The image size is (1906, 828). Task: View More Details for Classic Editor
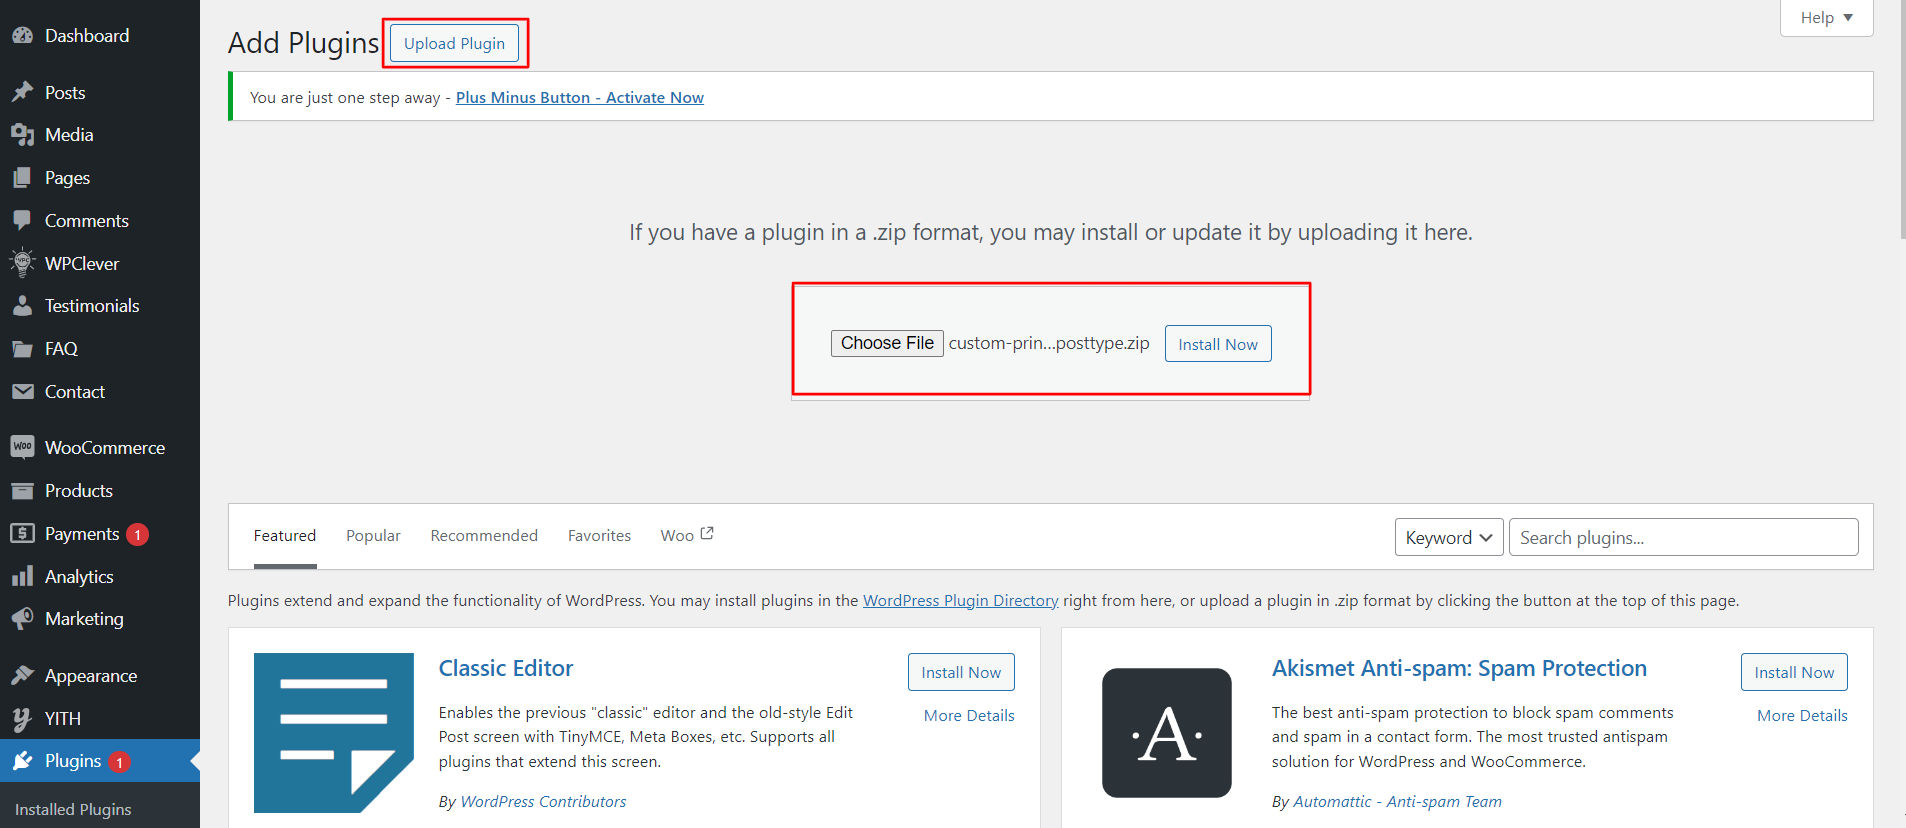(x=969, y=715)
